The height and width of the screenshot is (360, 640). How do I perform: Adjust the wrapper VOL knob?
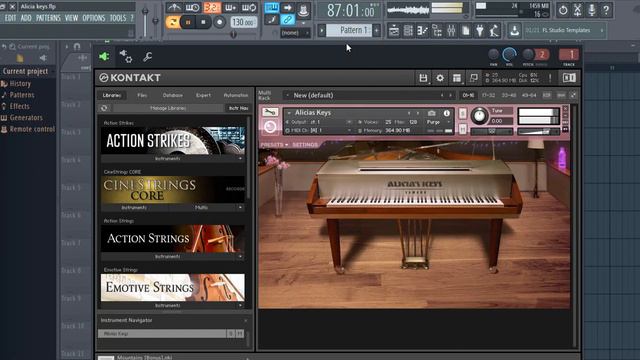point(509,54)
